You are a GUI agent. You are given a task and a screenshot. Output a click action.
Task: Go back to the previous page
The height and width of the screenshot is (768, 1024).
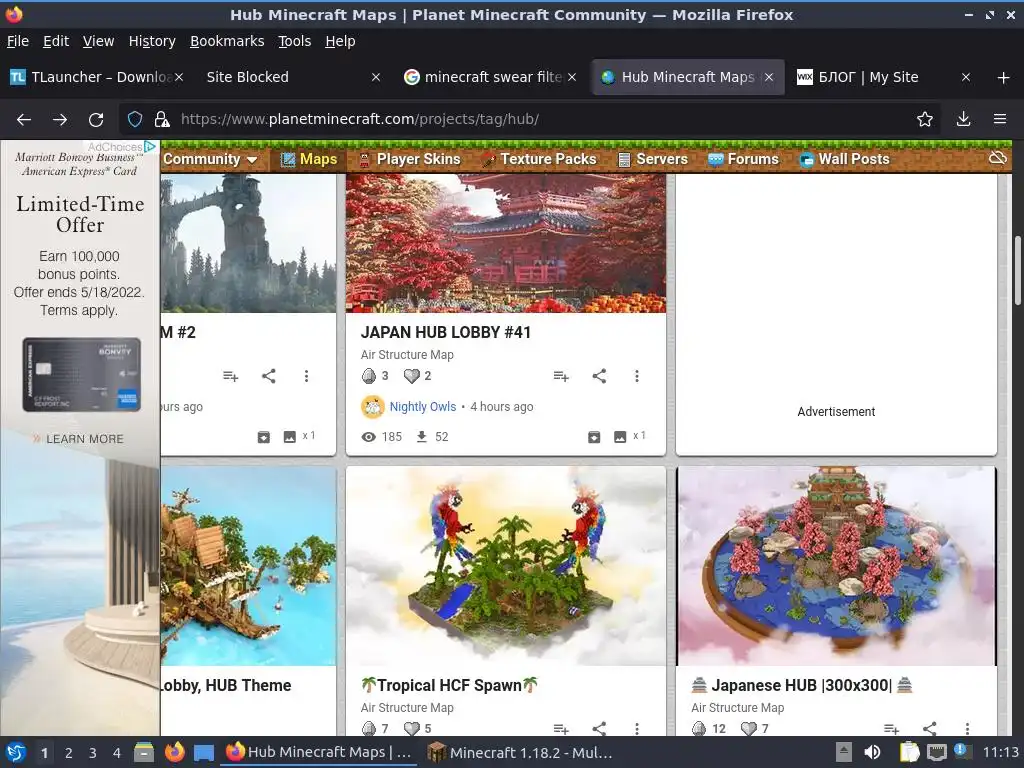(x=24, y=120)
